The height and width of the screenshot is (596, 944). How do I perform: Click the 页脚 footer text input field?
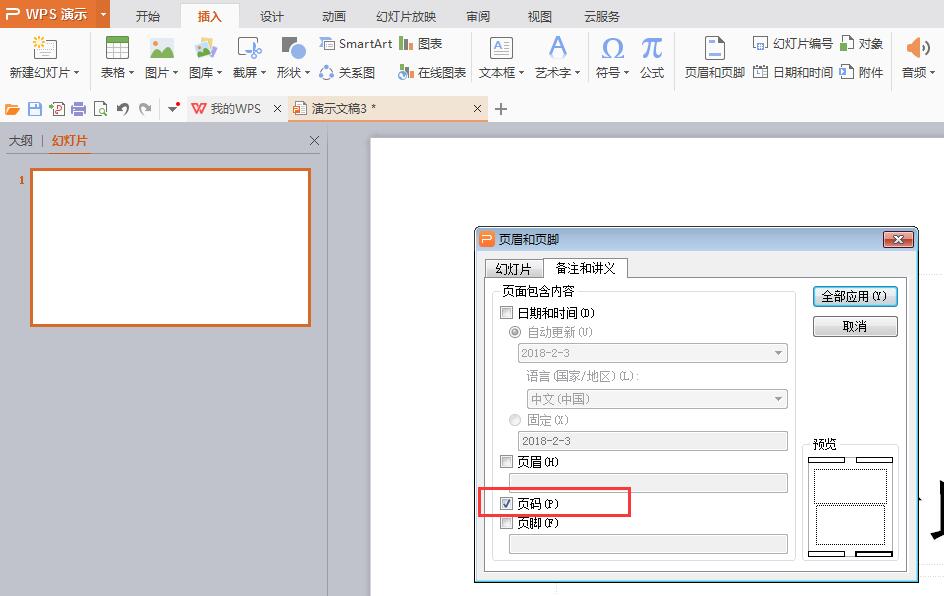point(648,544)
